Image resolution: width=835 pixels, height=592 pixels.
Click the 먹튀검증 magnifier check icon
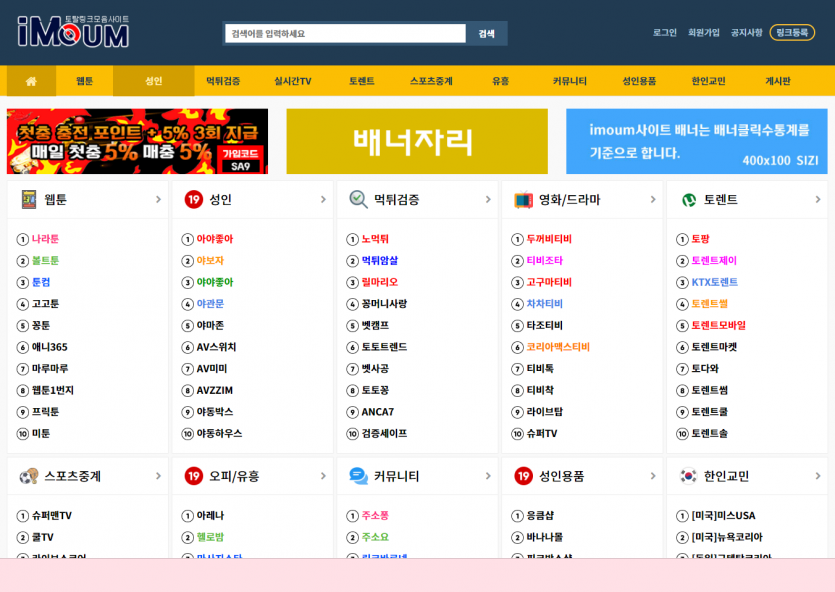[x=358, y=200]
